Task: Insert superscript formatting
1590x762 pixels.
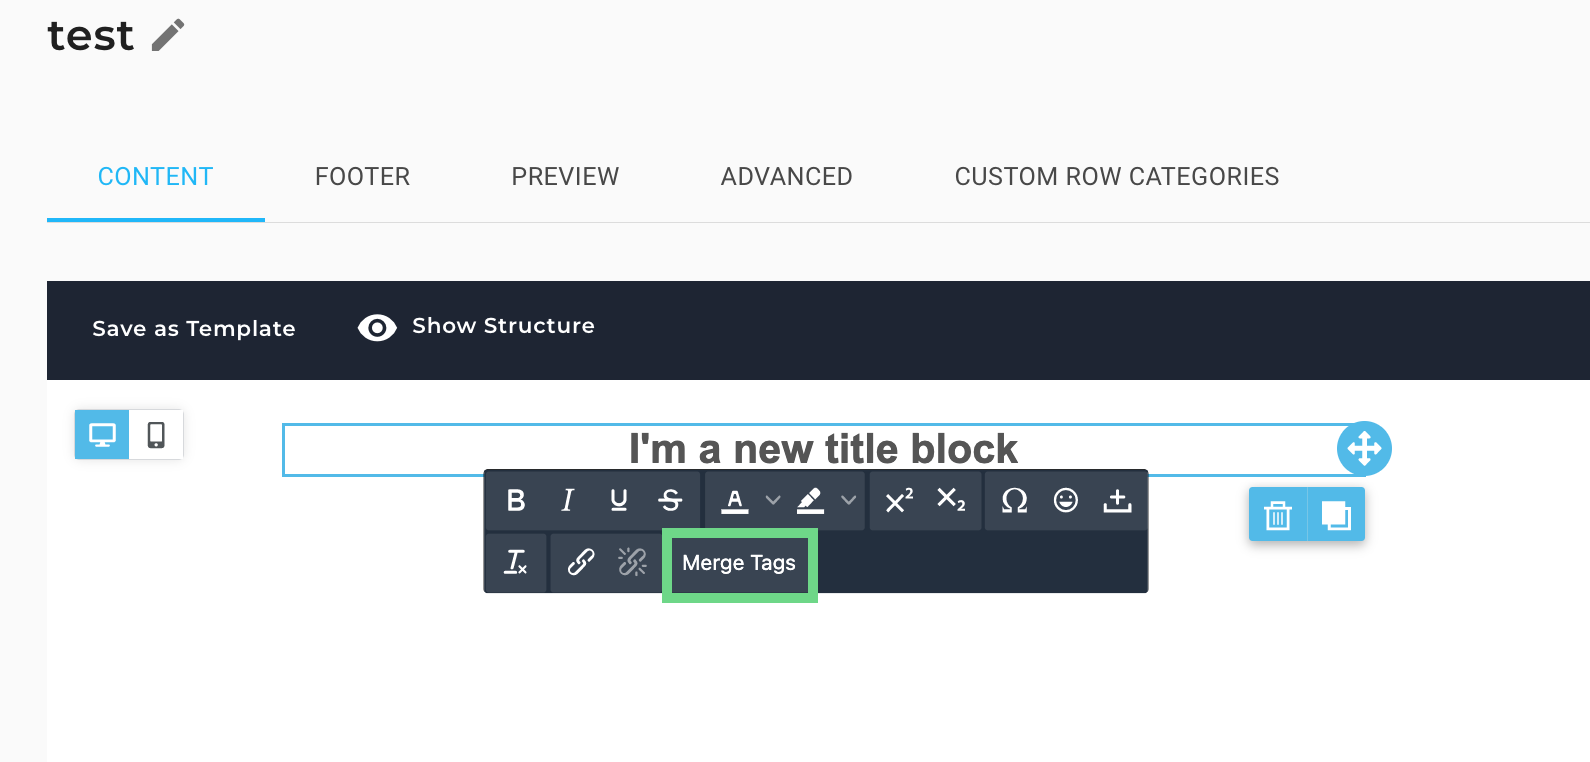Action: pos(899,500)
